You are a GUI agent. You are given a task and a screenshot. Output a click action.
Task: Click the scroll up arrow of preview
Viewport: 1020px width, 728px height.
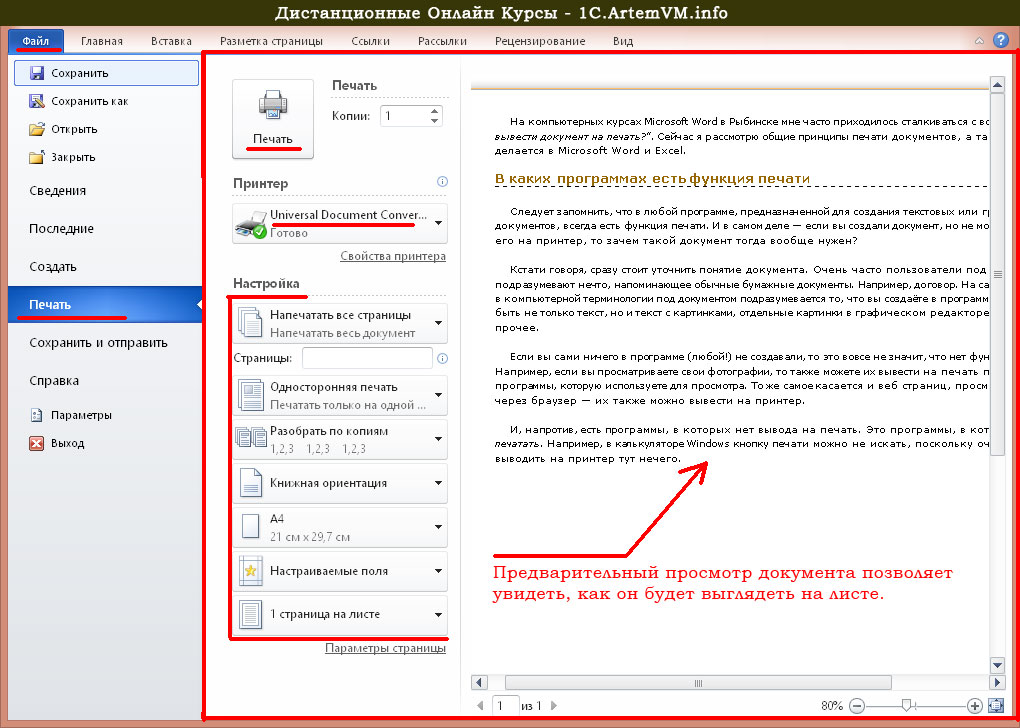(997, 84)
